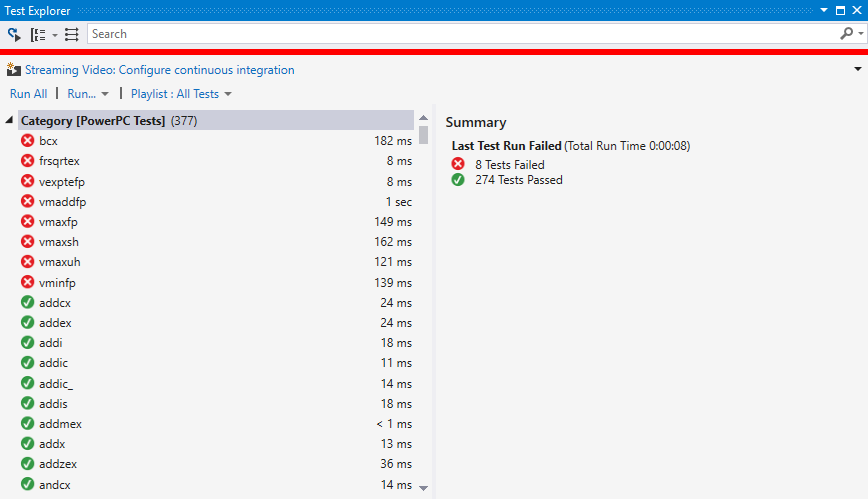
Task: Click the failed icon for vmaxsh
Action: 27,241
